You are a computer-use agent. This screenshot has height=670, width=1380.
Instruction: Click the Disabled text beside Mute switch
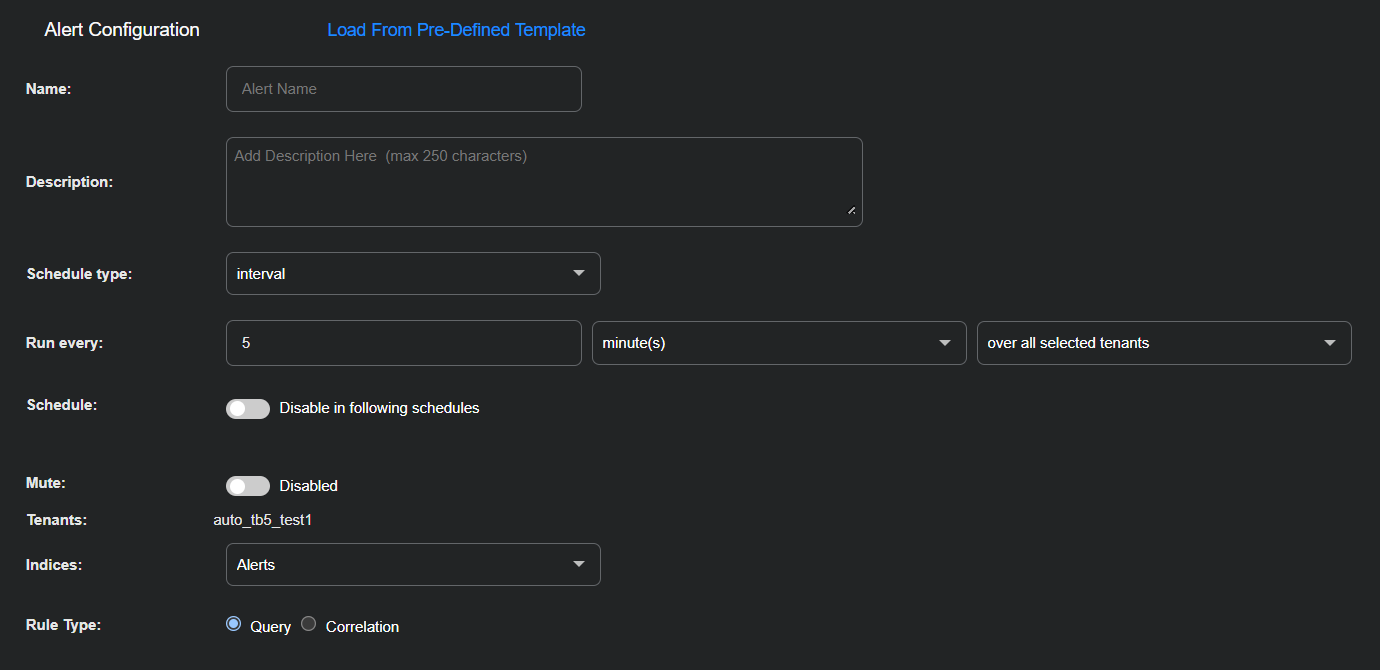coord(308,486)
